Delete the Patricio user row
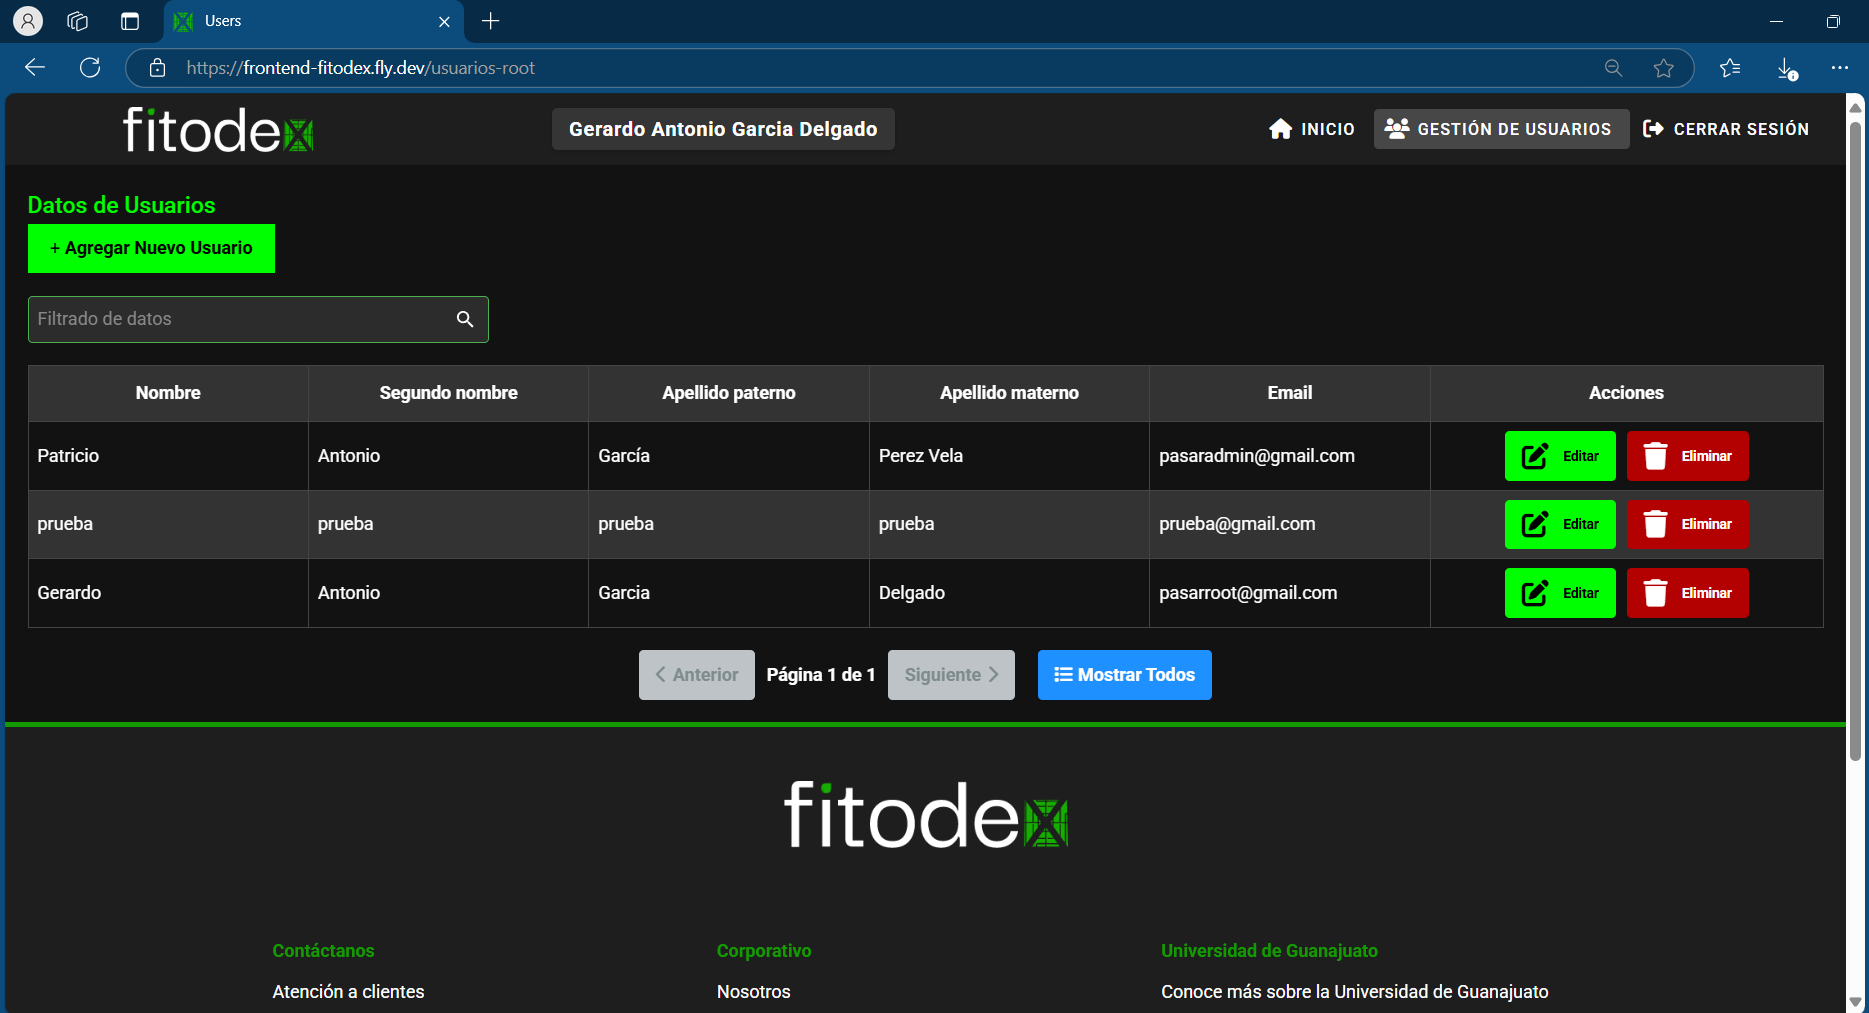 pyautogui.click(x=1687, y=456)
